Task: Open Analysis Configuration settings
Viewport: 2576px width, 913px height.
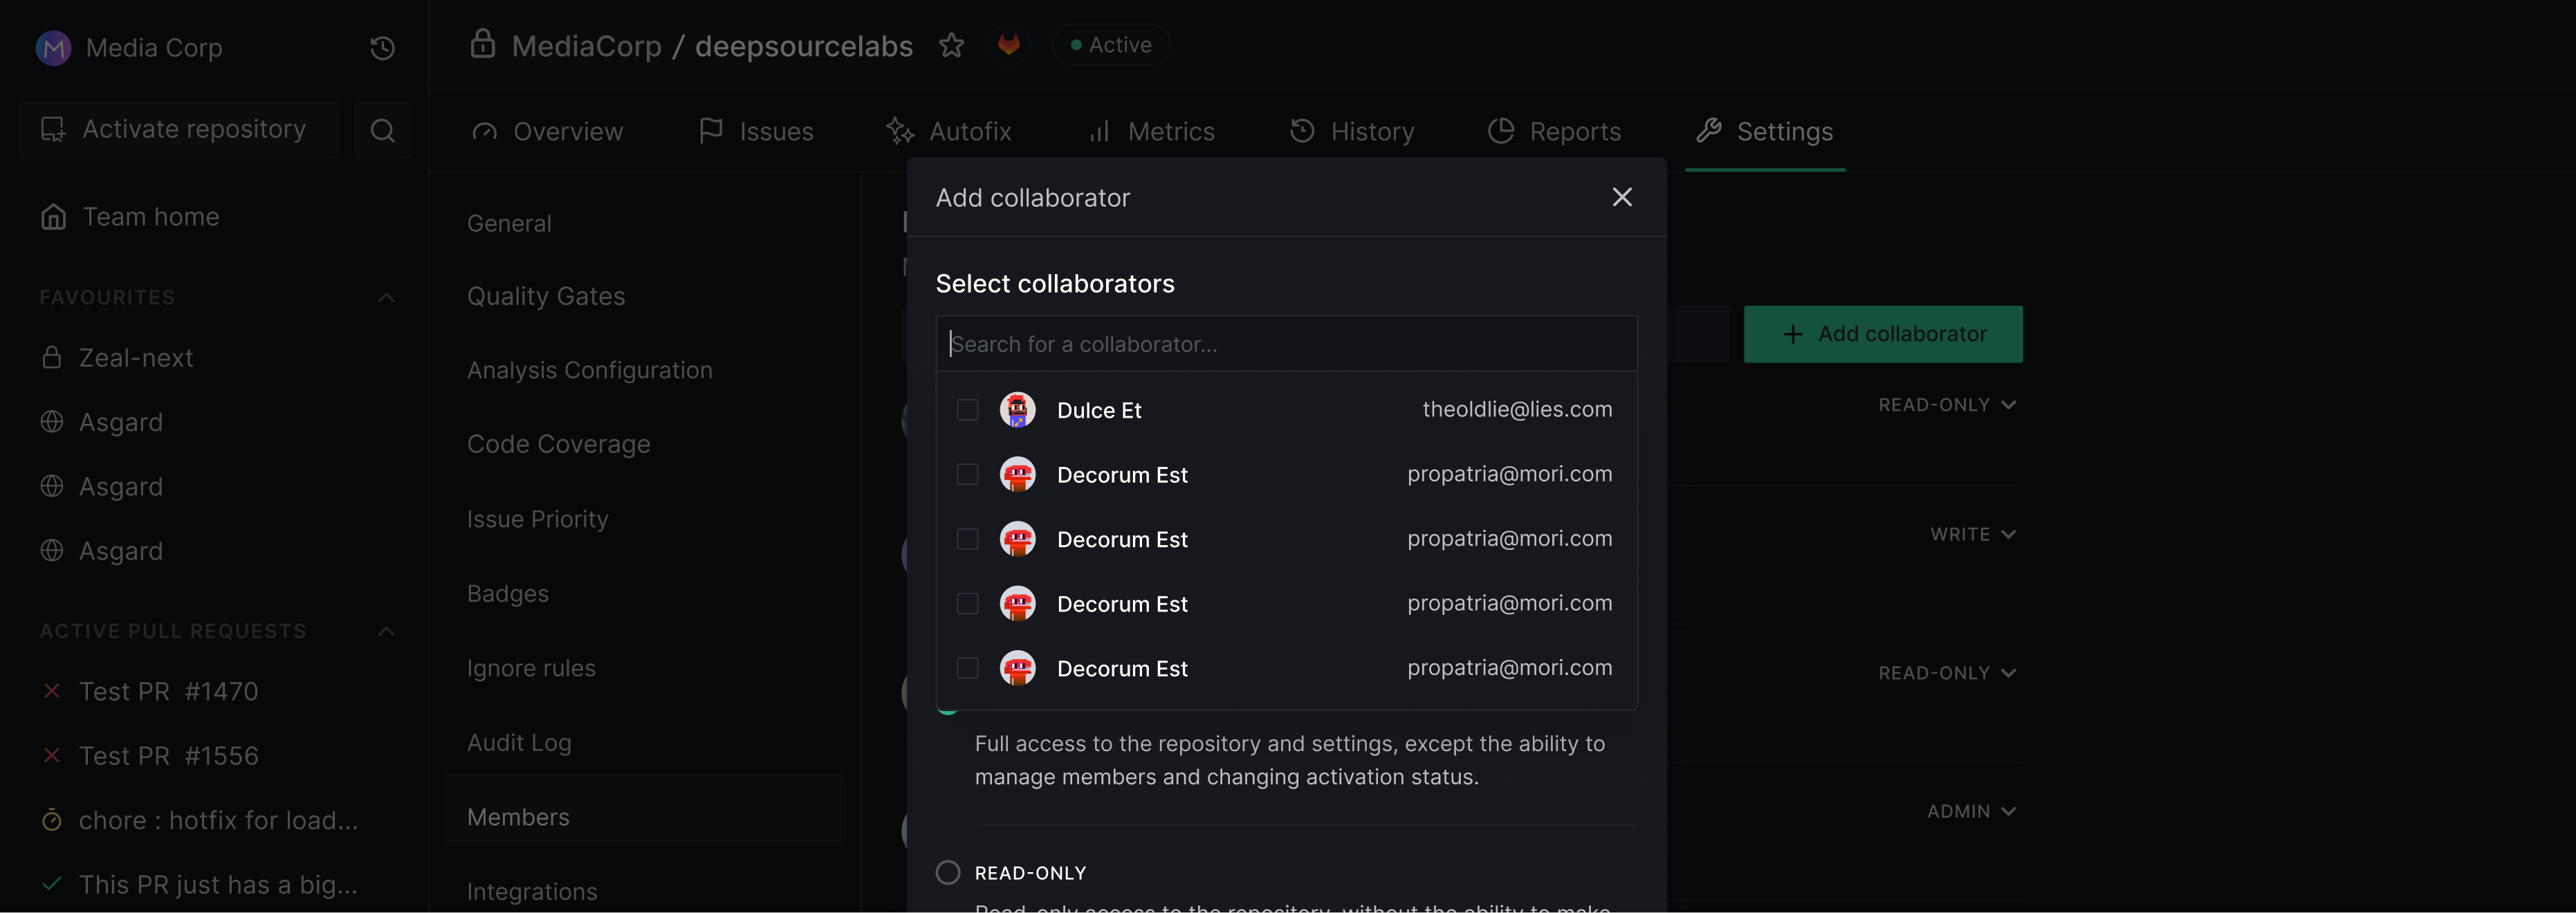Action: (x=589, y=370)
